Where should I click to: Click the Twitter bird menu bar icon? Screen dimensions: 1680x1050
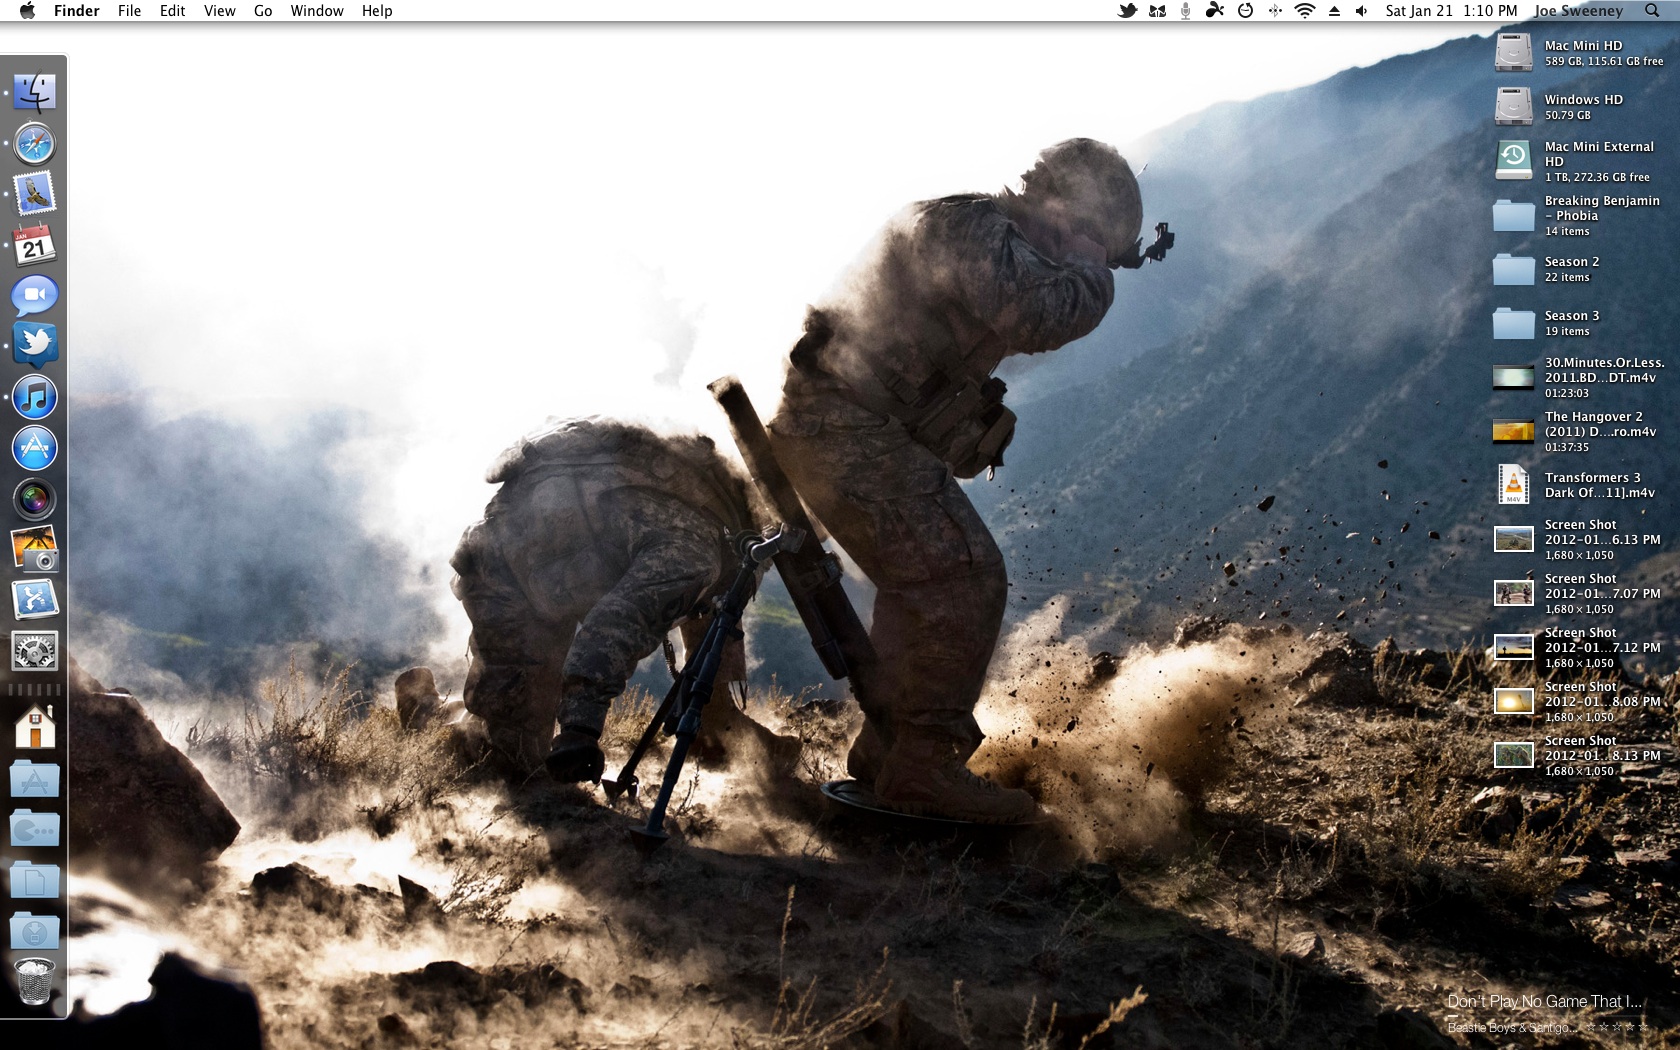point(1127,11)
